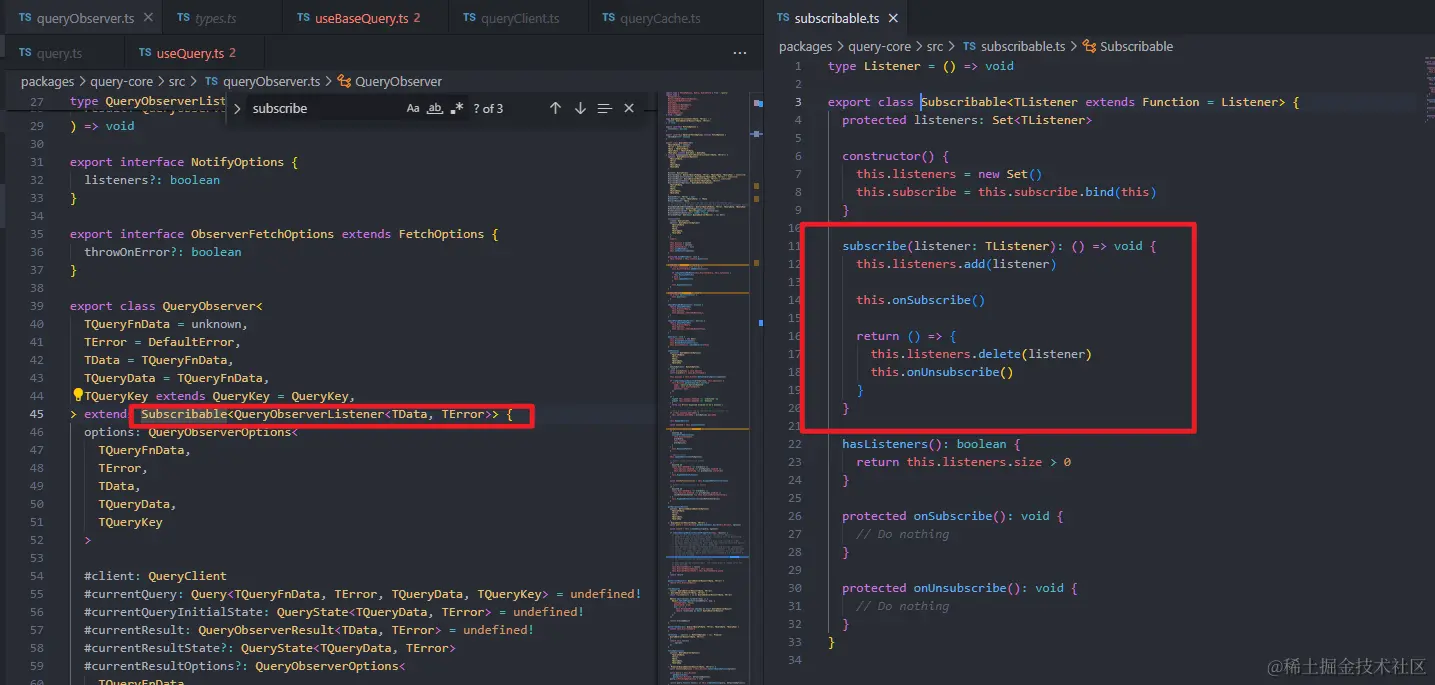Click 'listeners?: boolean' line
Image resolution: width=1435 pixels, height=685 pixels.
[x=152, y=180]
